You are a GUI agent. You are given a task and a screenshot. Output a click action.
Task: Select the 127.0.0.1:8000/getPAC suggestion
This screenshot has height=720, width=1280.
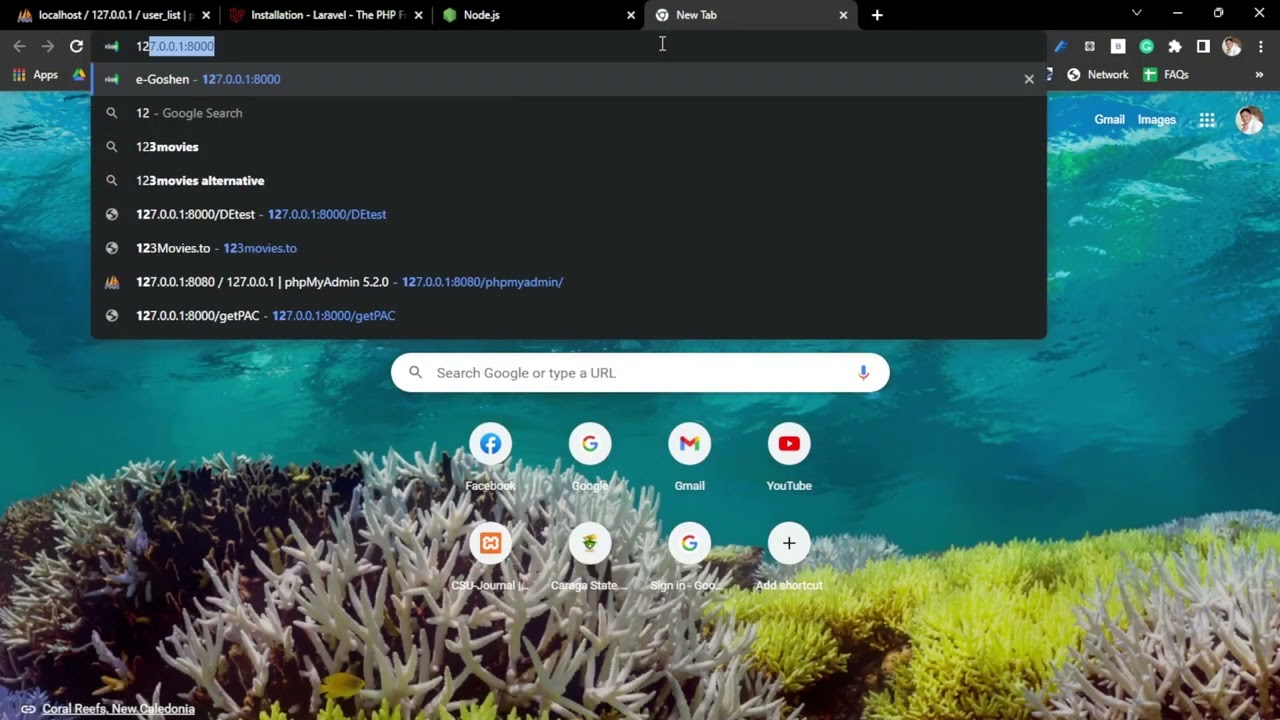click(x=568, y=316)
